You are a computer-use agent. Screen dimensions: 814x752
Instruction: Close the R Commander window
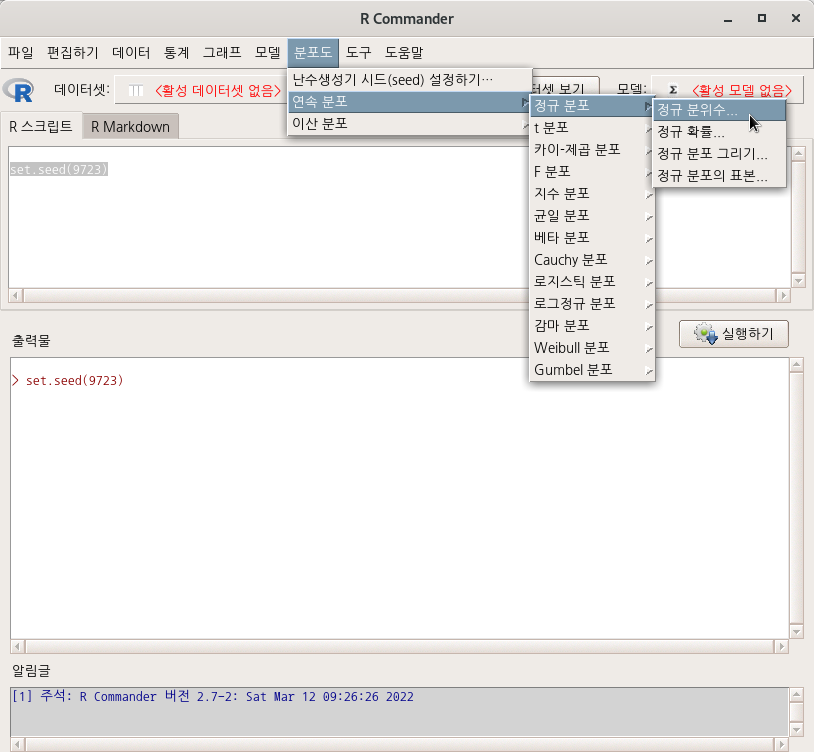click(x=796, y=19)
